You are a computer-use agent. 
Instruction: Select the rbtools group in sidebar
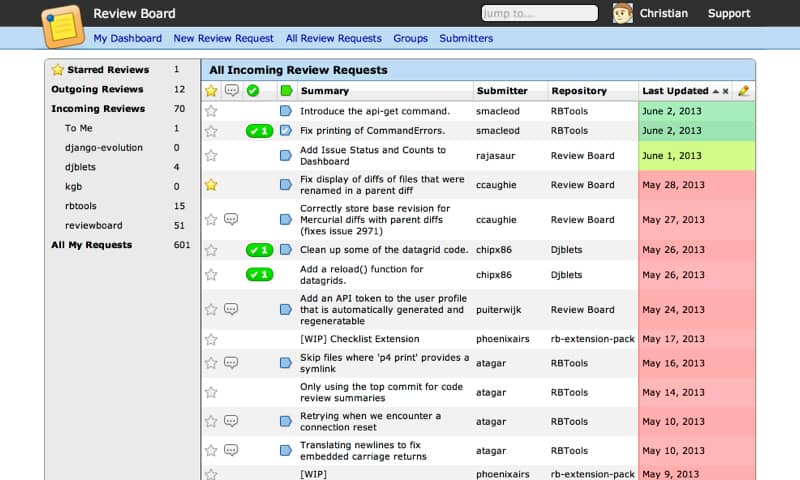click(x=81, y=206)
